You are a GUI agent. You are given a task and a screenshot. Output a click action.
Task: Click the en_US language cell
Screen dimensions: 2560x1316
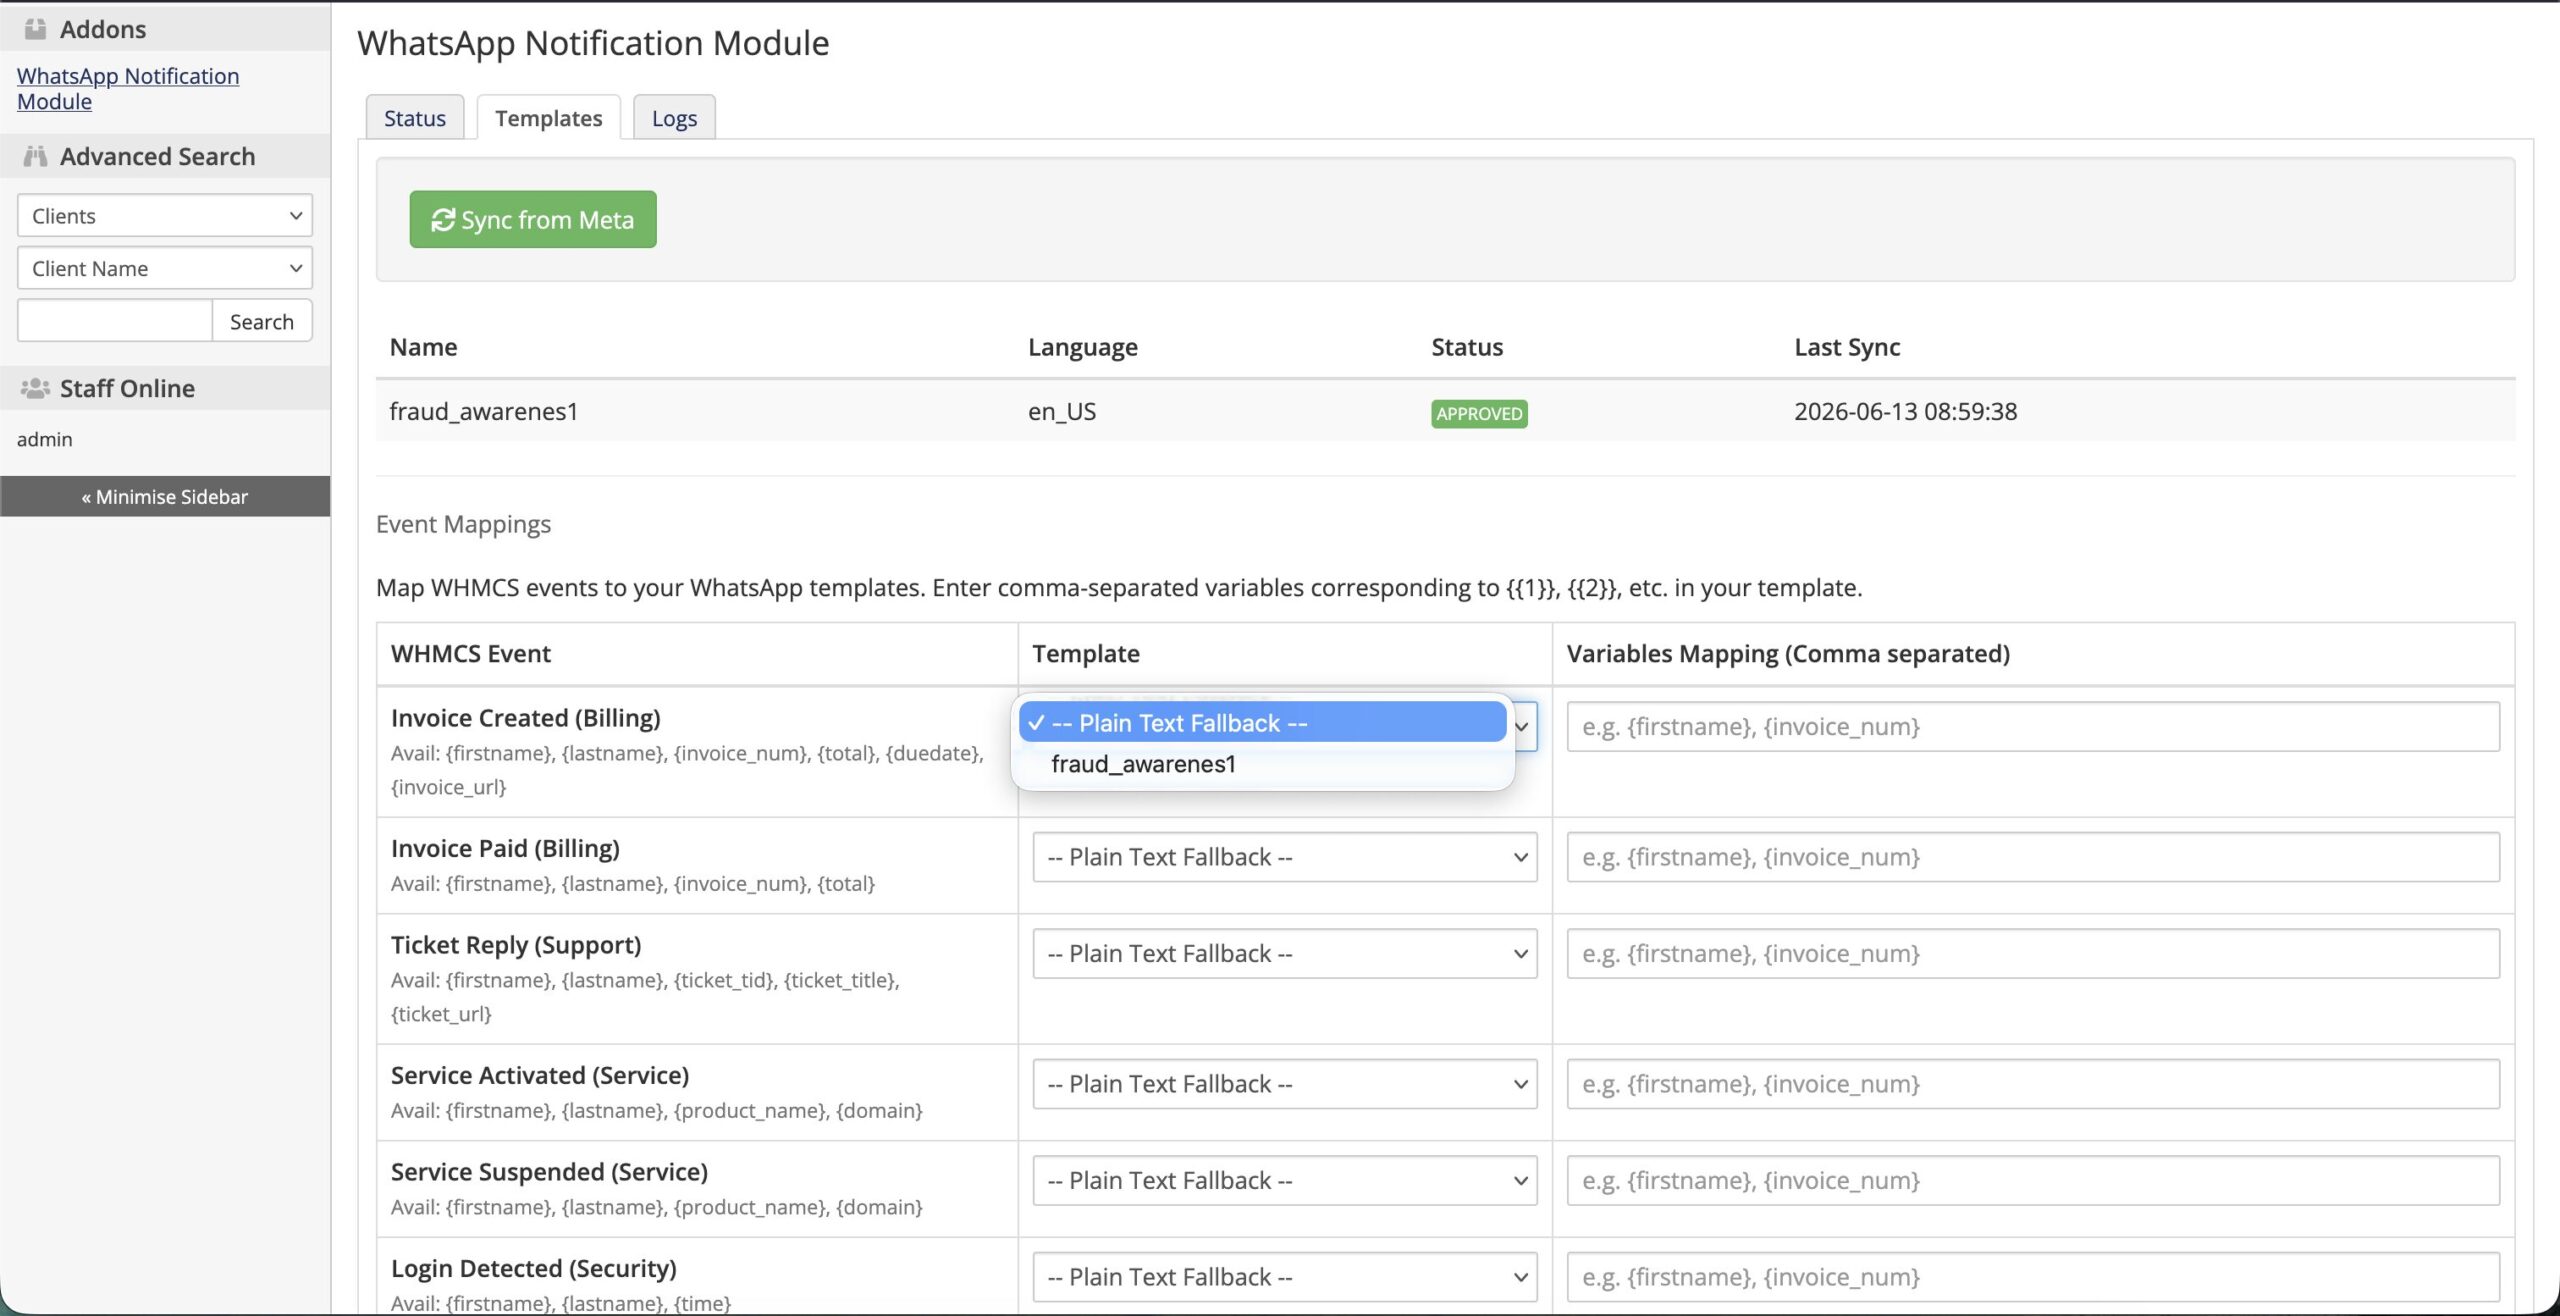pos(1062,411)
